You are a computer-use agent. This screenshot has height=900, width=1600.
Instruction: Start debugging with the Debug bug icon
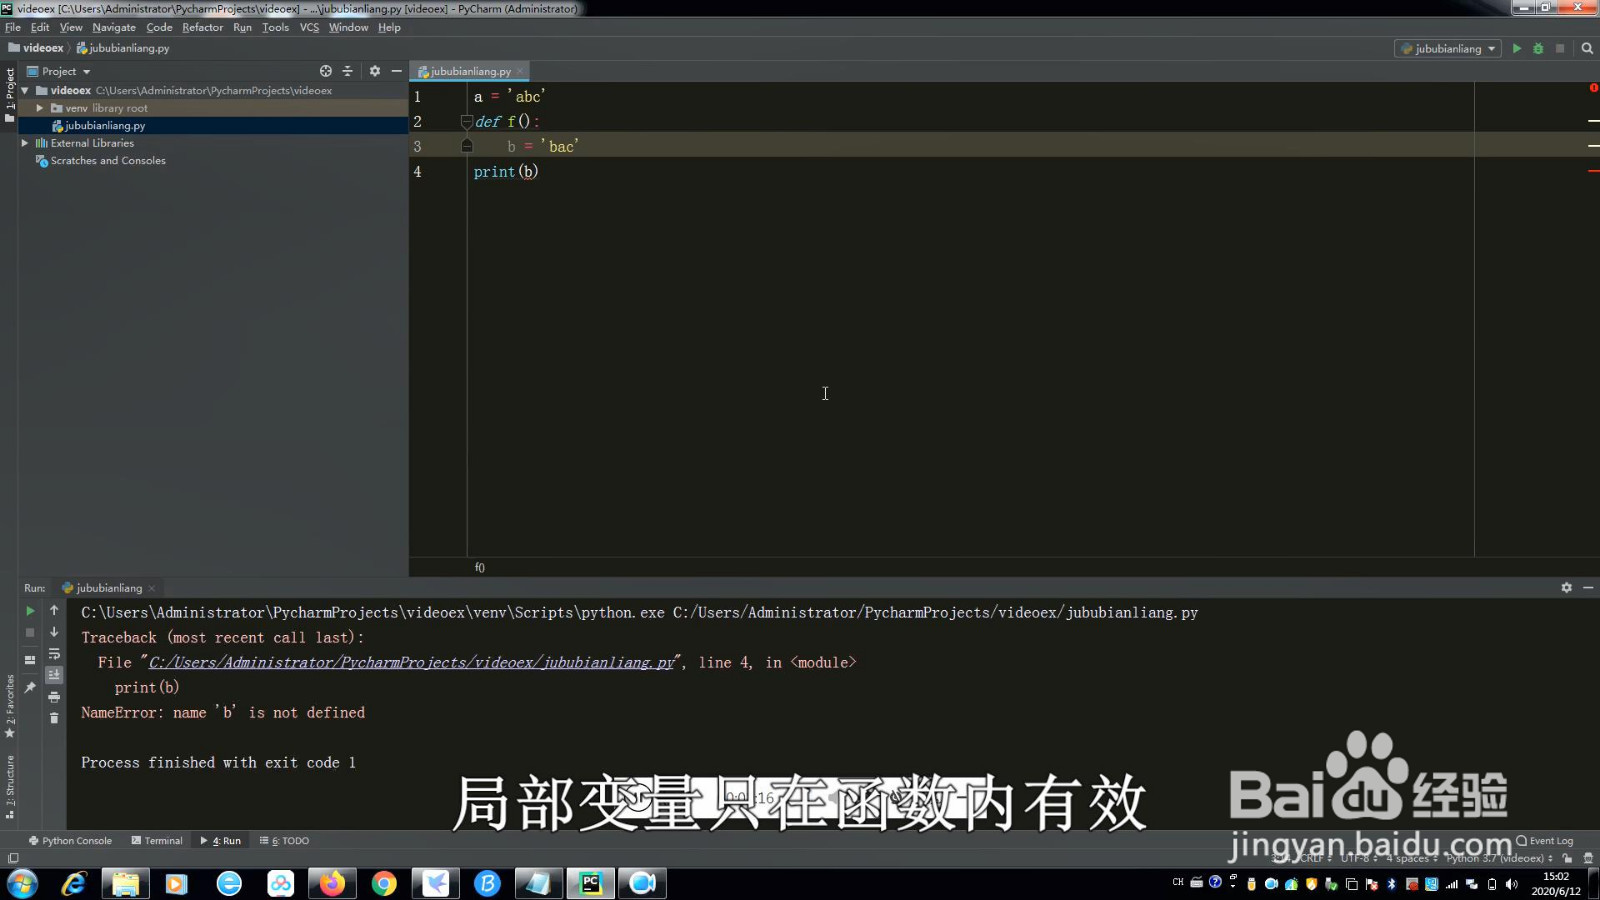1540,48
